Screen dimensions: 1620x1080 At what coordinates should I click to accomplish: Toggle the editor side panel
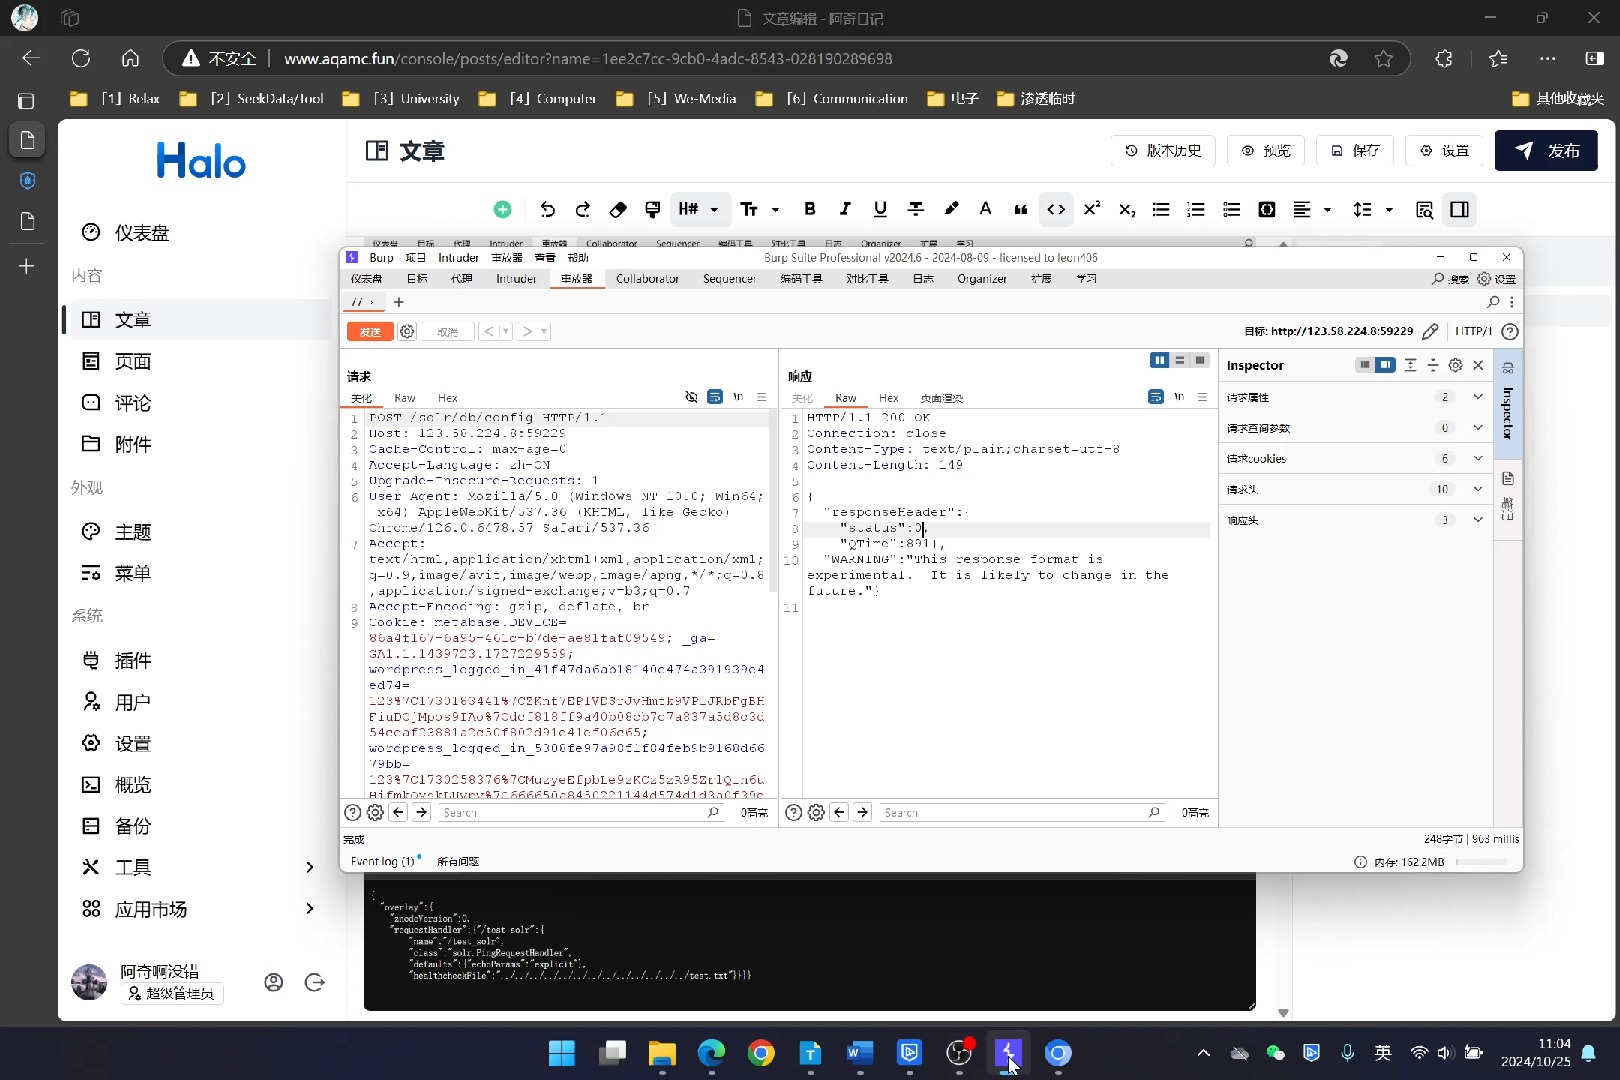(x=1460, y=209)
